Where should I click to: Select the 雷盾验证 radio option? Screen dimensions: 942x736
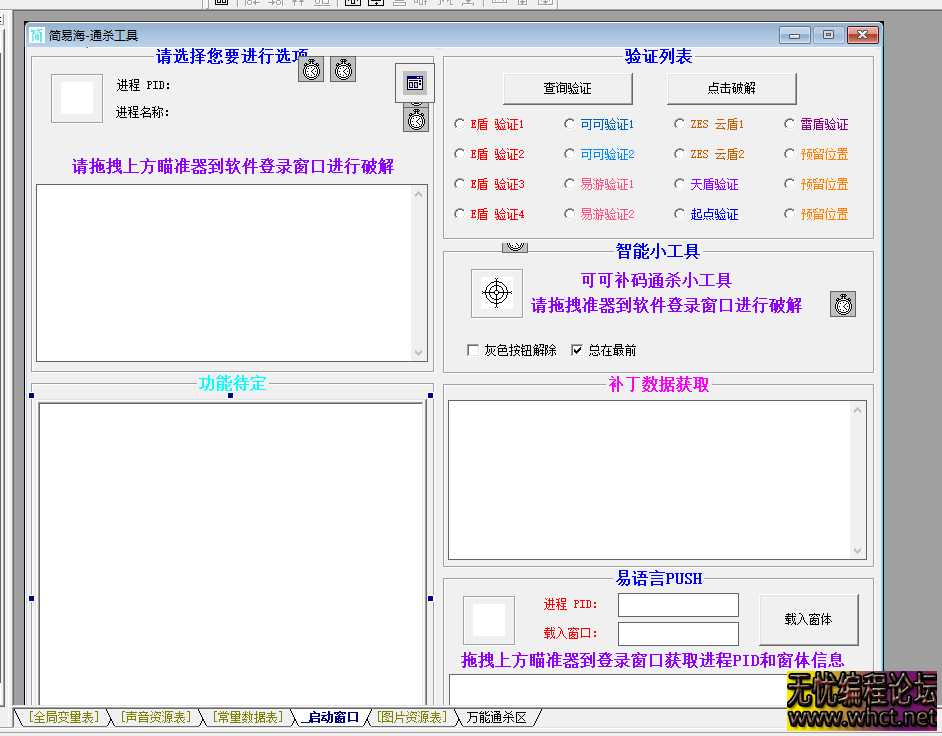point(790,124)
